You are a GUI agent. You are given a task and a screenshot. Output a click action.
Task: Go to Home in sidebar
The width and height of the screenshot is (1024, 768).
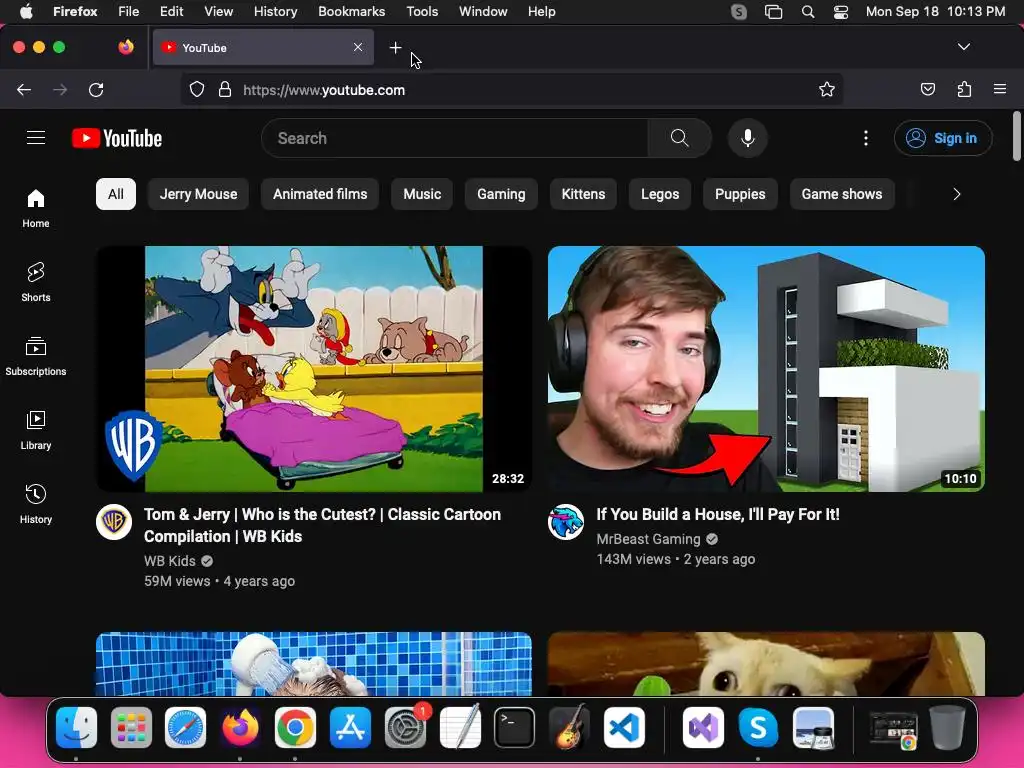[x=36, y=208]
